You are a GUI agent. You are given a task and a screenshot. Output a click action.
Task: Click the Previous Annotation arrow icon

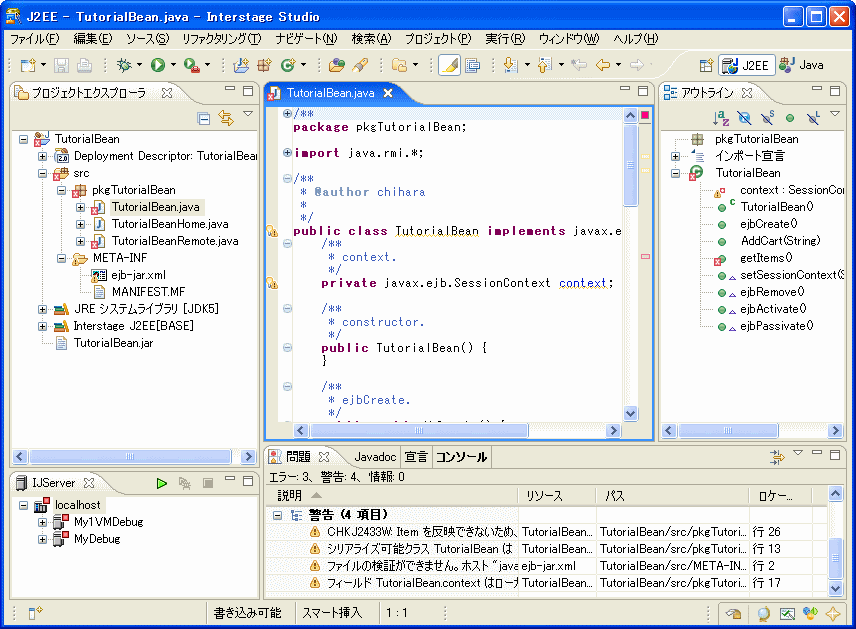coord(544,66)
